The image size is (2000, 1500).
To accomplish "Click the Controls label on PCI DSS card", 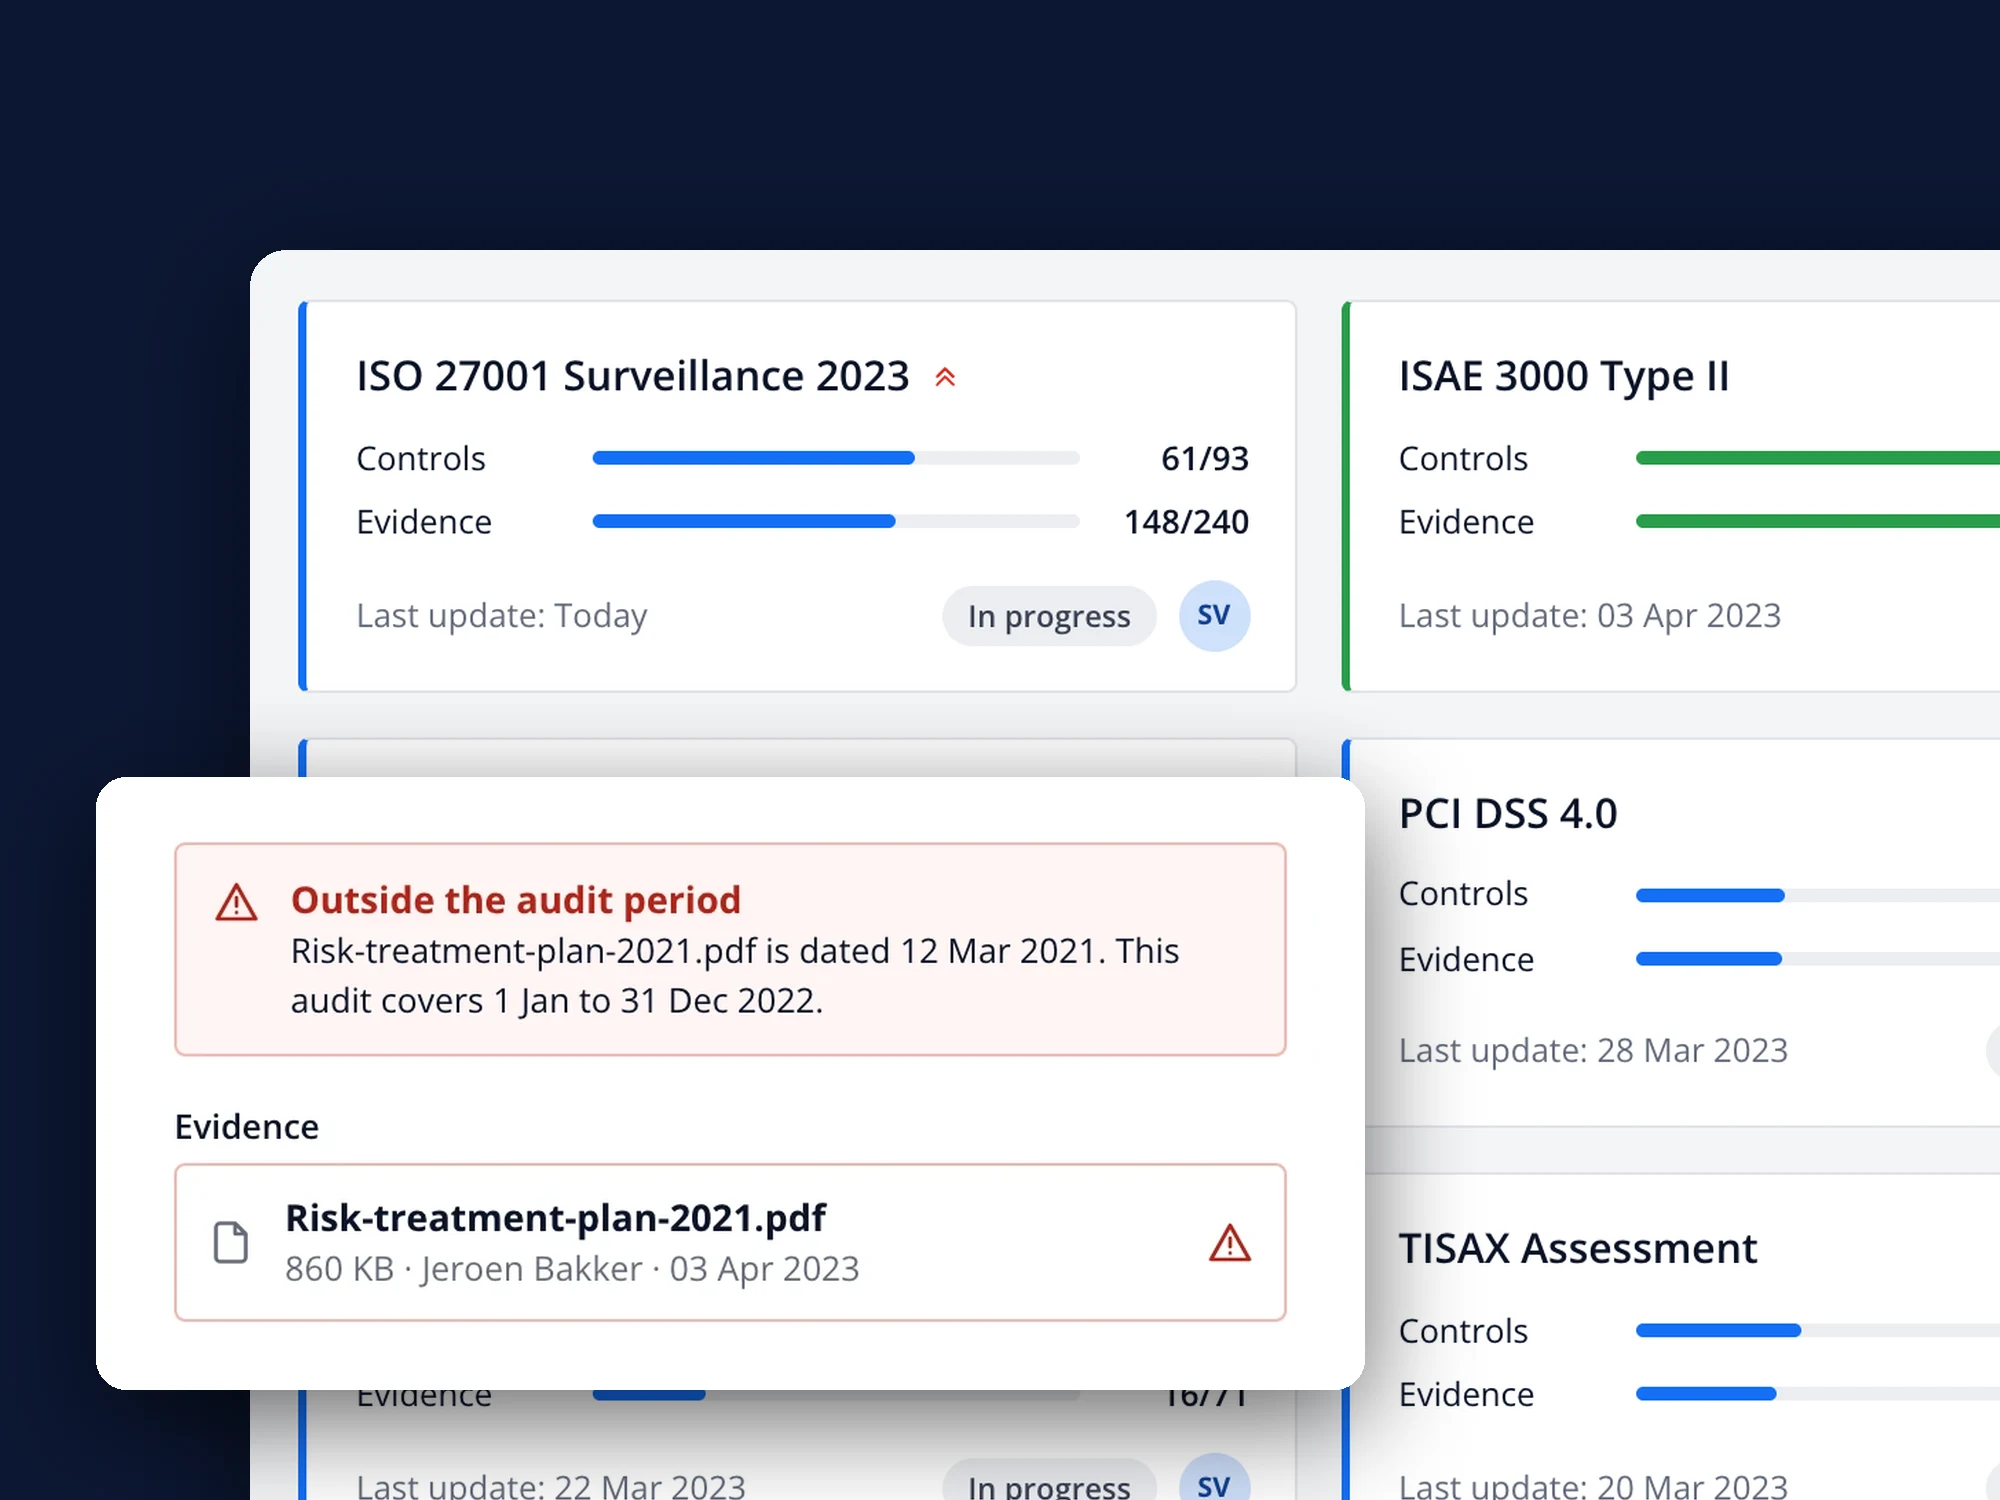I will click(1463, 893).
